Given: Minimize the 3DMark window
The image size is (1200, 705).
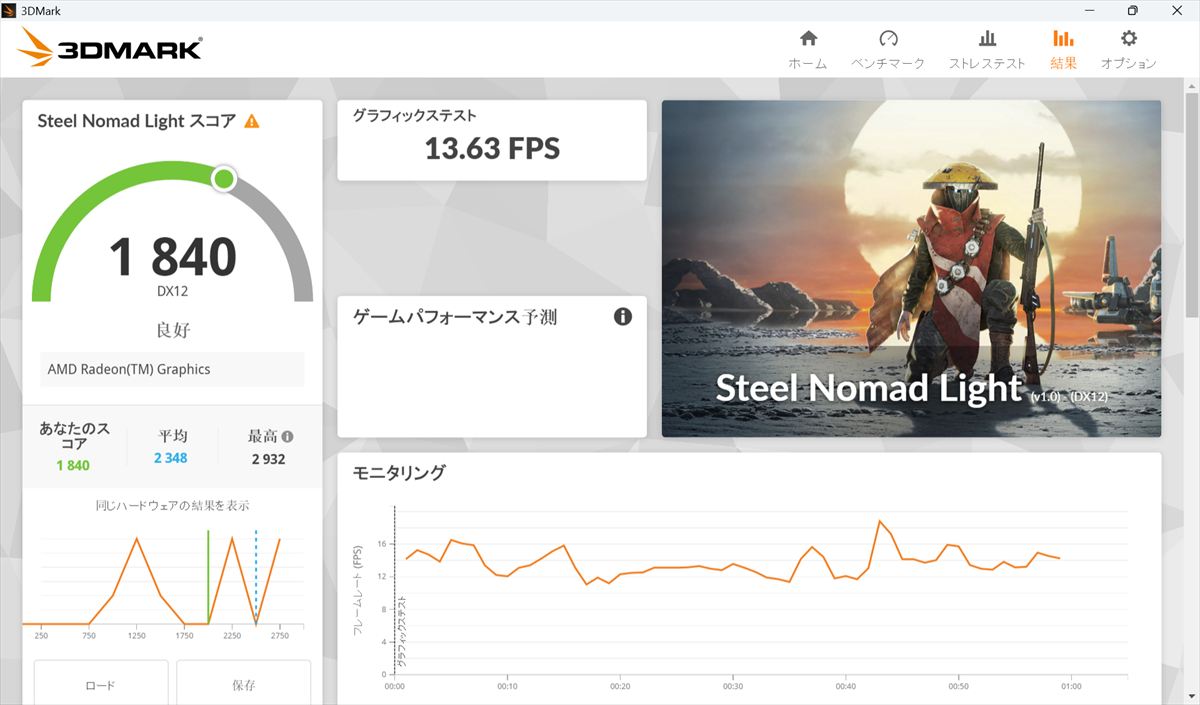Looking at the screenshot, I should (x=1088, y=10).
